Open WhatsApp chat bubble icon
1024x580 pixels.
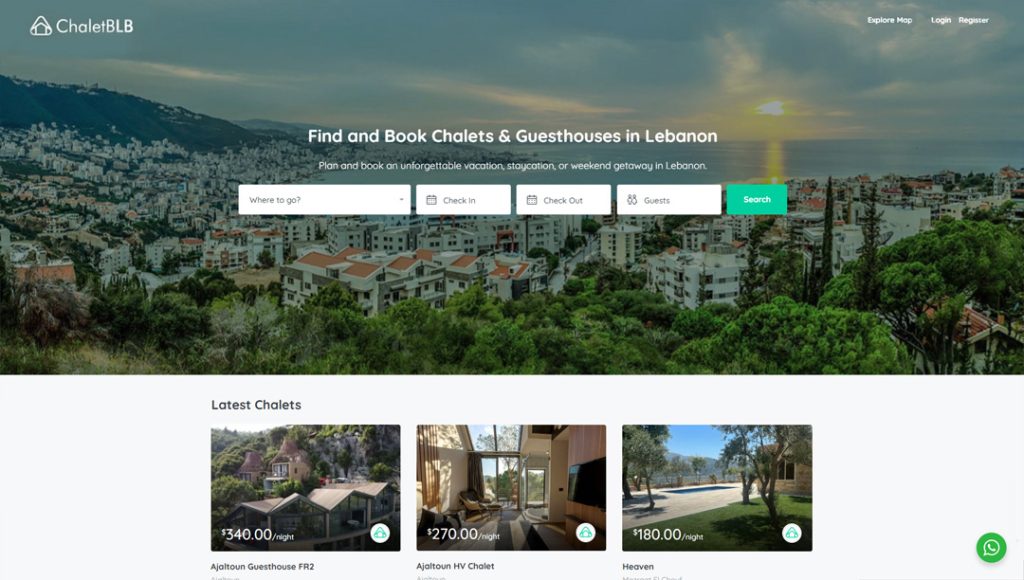click(x=991, y=547)
